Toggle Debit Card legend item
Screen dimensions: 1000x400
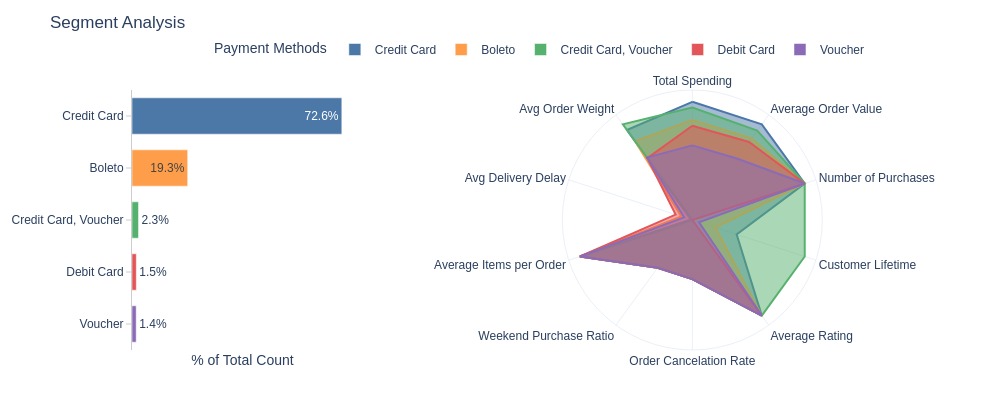pos(733,50)
